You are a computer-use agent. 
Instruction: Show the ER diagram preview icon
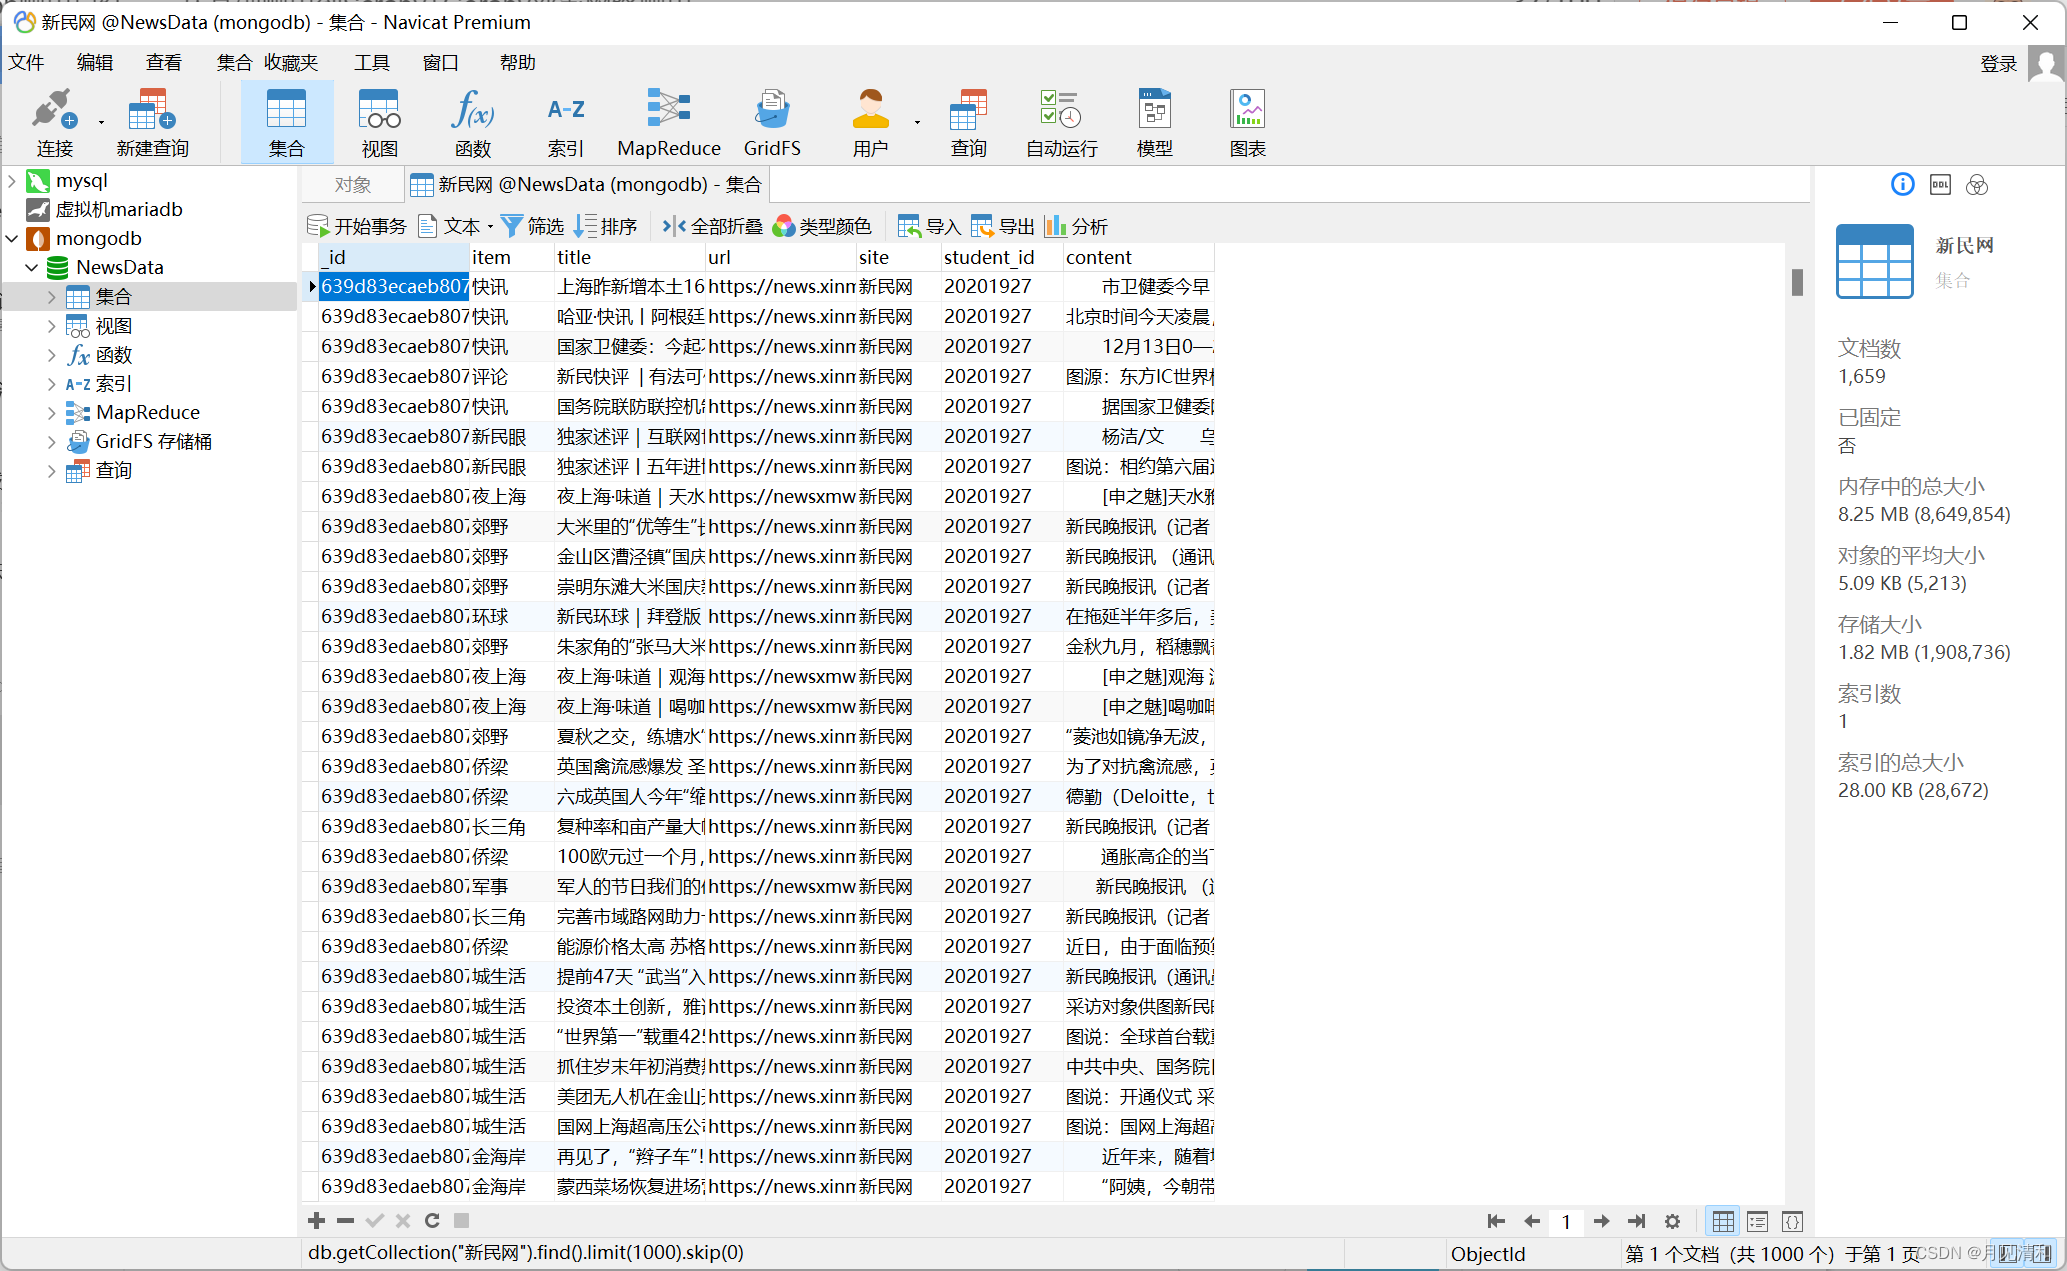1976,184
